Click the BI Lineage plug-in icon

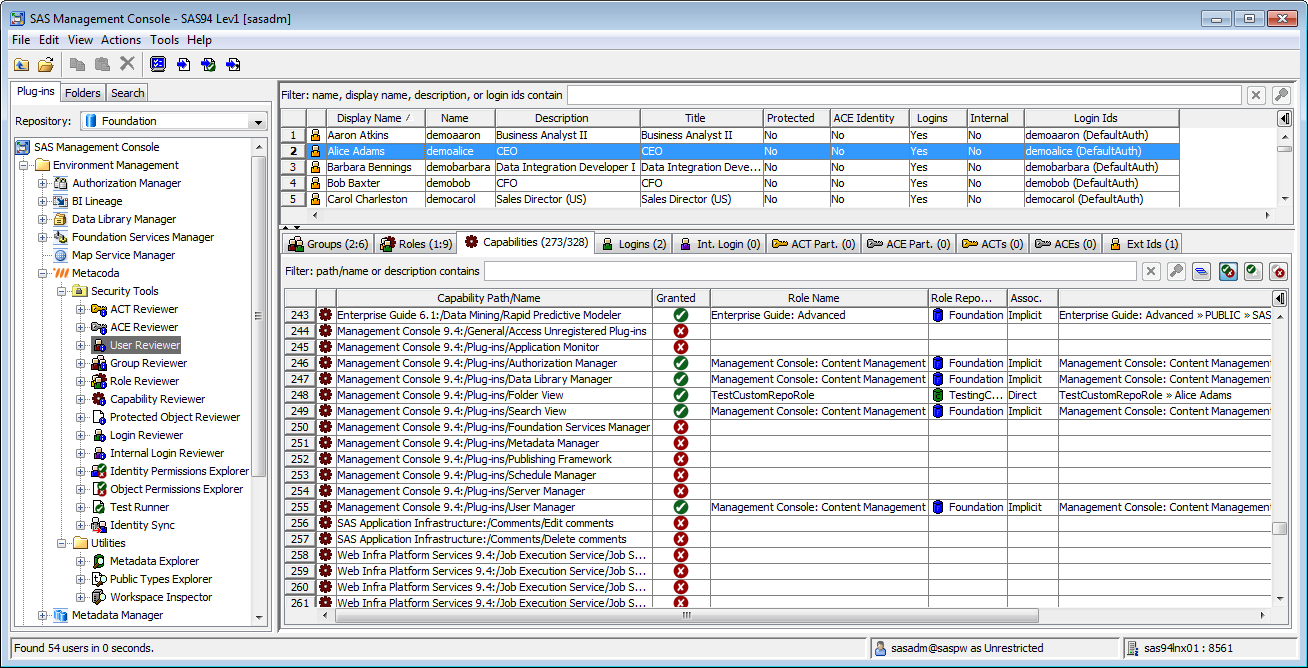pyautogui.click(x=60, y=201)
